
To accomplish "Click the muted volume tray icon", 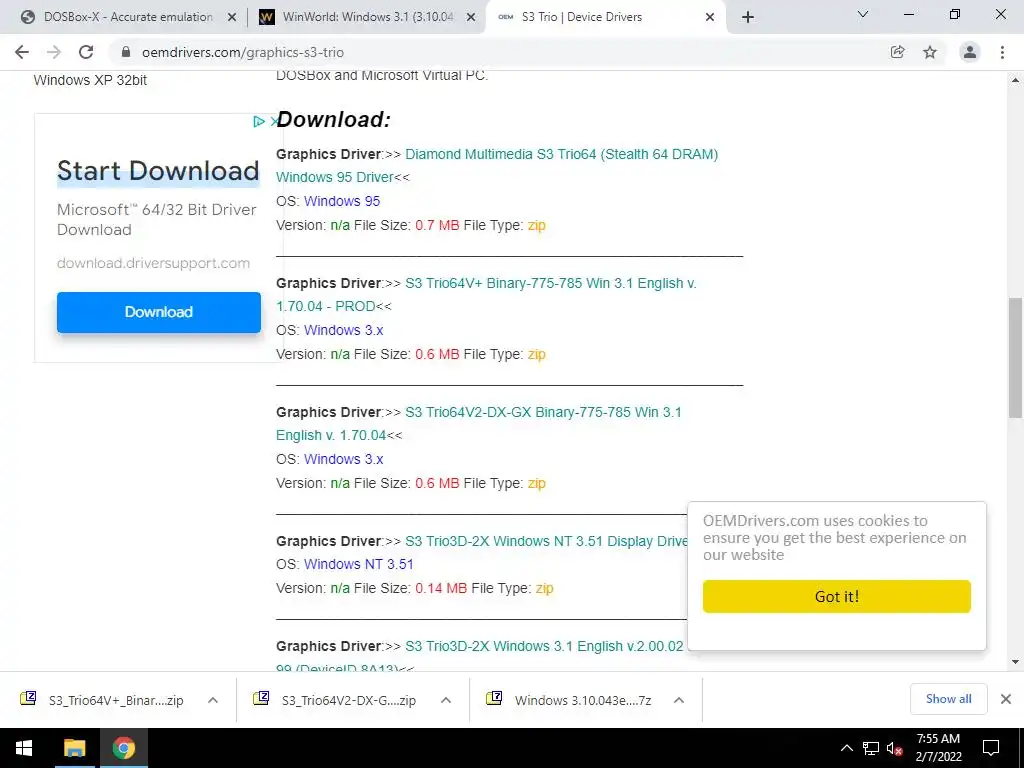I will click(894, 748).
